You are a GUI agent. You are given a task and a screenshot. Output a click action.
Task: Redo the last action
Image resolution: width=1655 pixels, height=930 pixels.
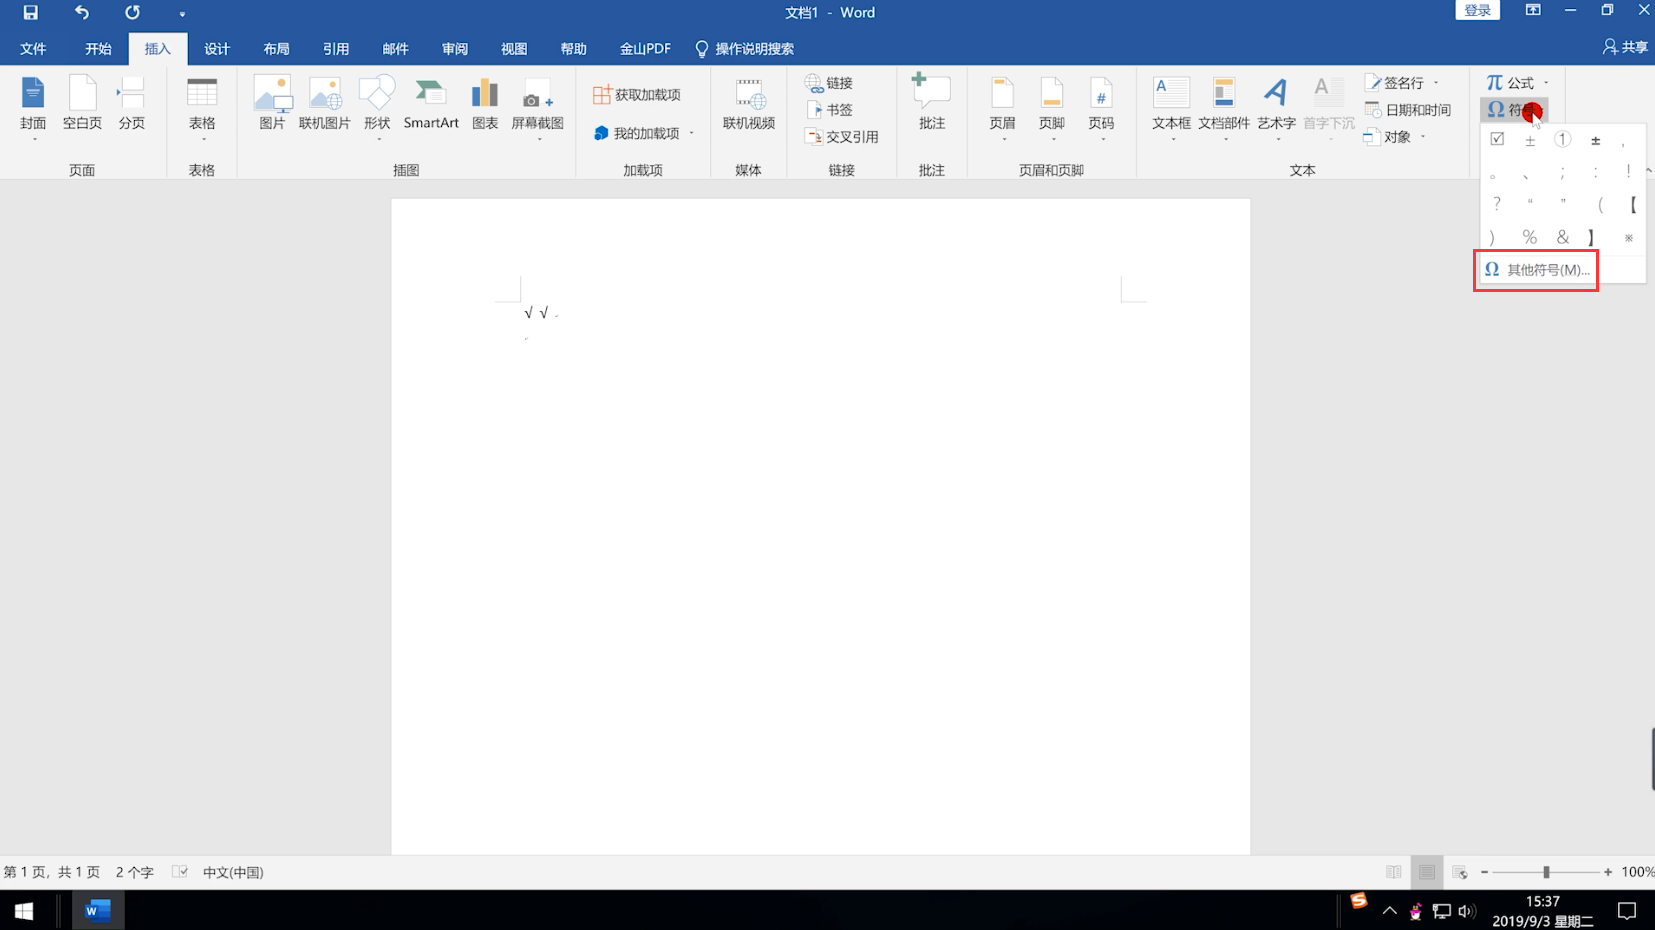click(132, 13)
